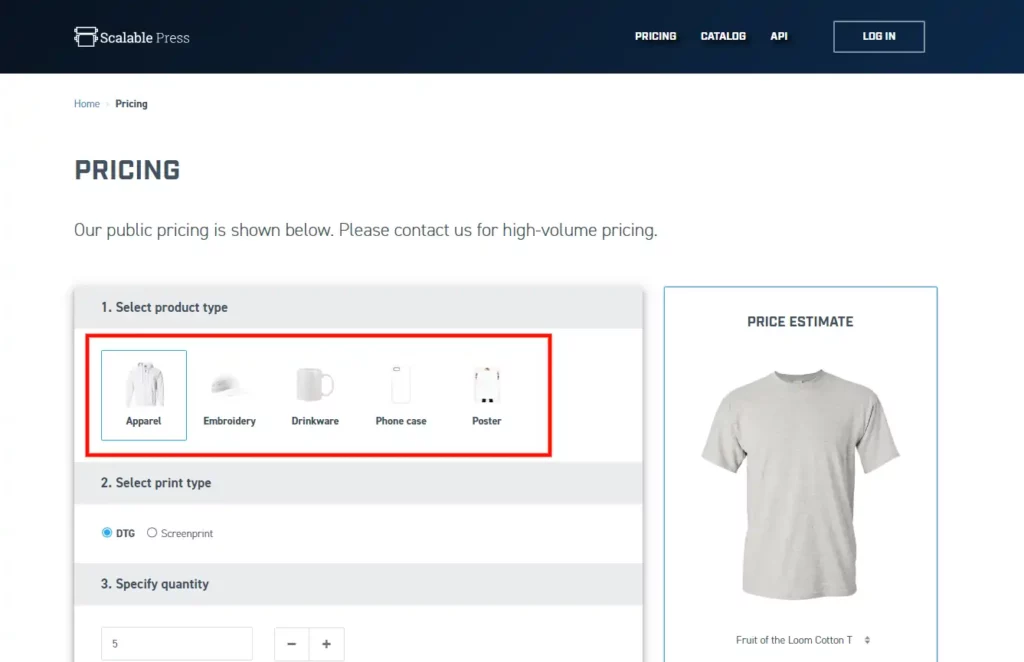Click the Select product type header

click(x=164, y=307)
